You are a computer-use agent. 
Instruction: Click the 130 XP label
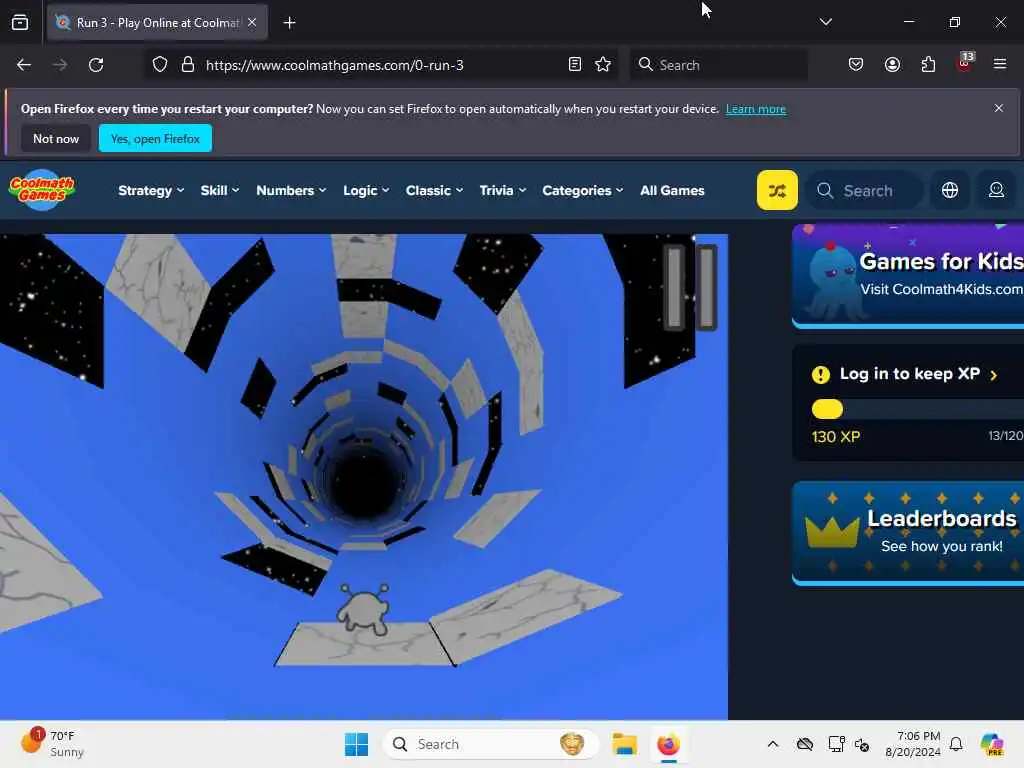pos(835,437)
